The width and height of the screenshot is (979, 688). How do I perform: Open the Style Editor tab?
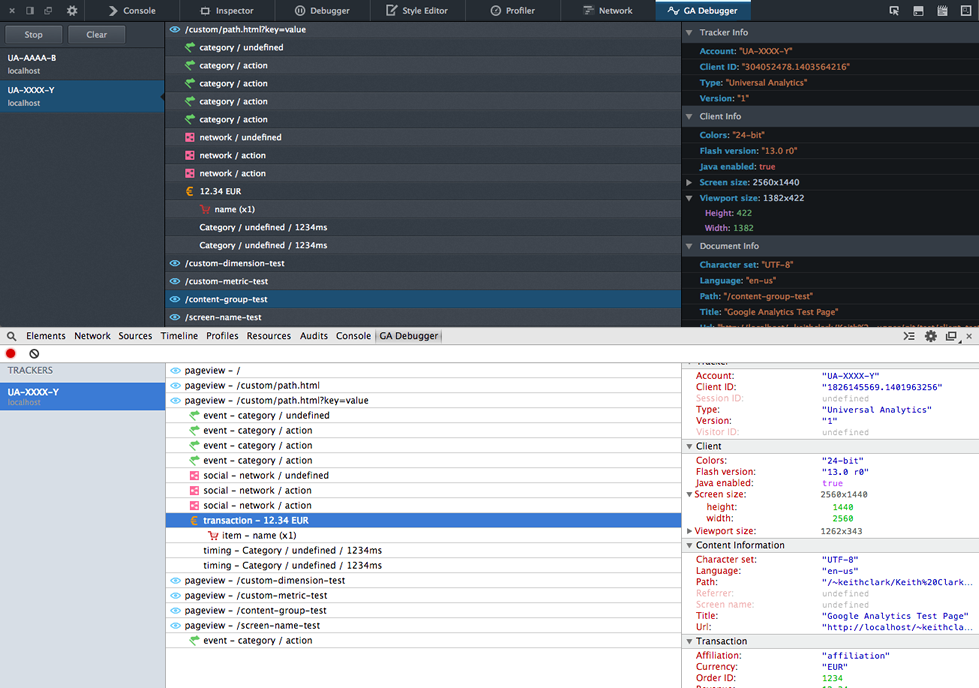tap(417, 11)
